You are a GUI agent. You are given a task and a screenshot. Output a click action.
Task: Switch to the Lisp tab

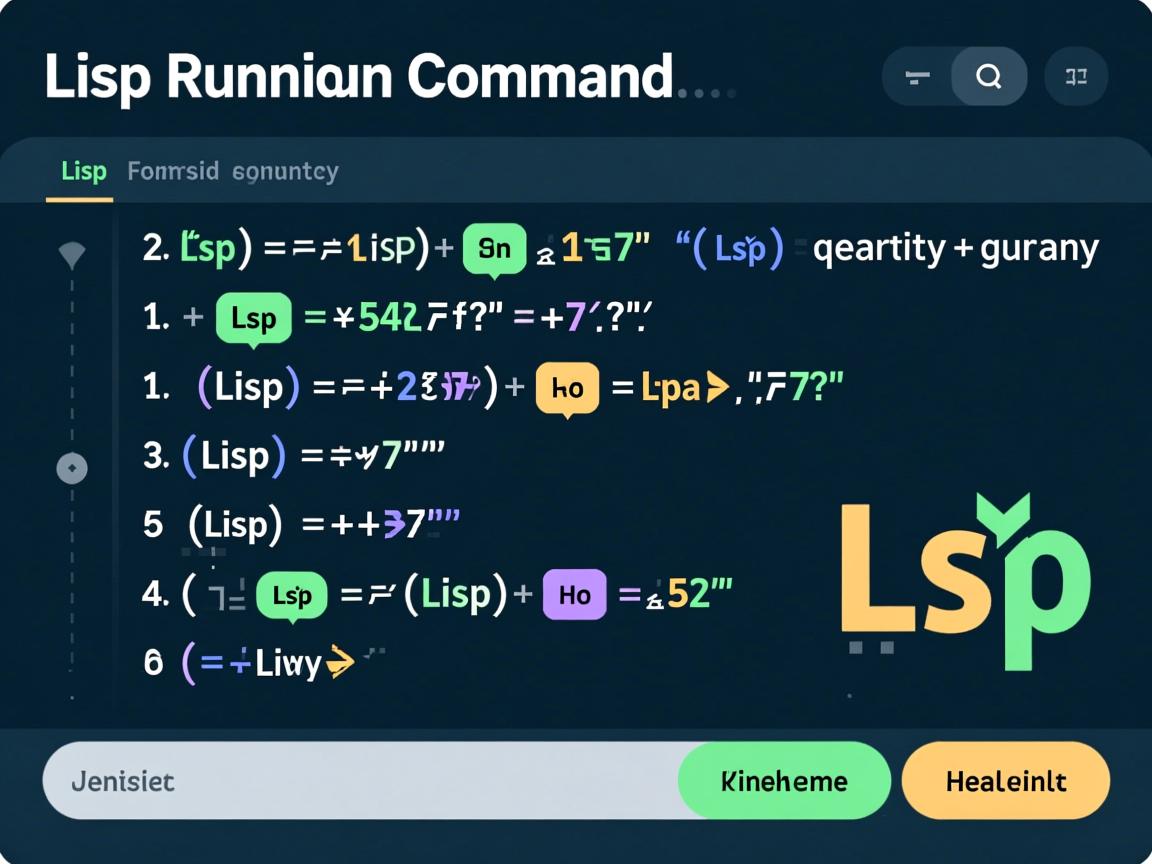tap(82, 171)
